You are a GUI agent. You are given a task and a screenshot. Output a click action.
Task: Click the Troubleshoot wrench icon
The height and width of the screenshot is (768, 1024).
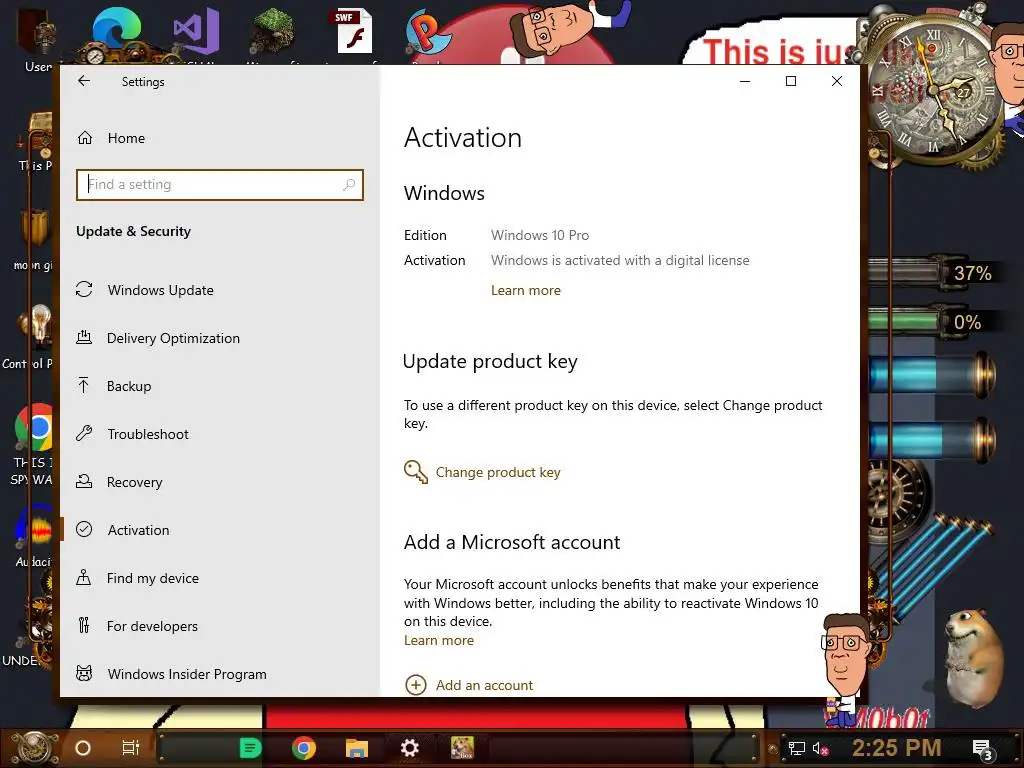tap(84, 433)
